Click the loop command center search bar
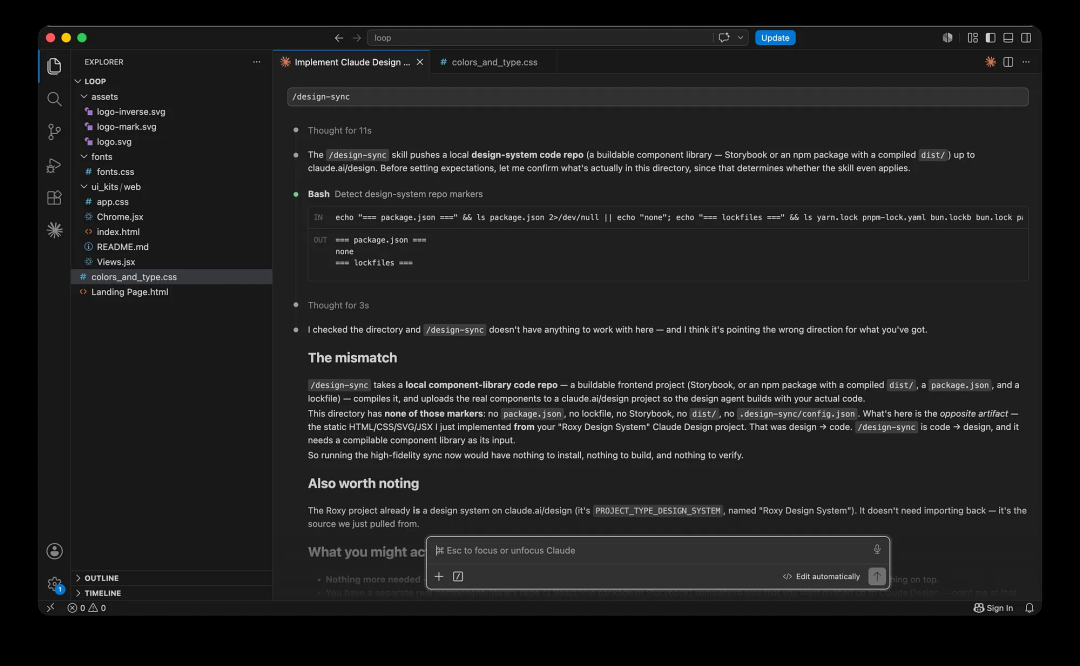The height and width of the screenshot is (666, 1080). click(x=541, y=38)
